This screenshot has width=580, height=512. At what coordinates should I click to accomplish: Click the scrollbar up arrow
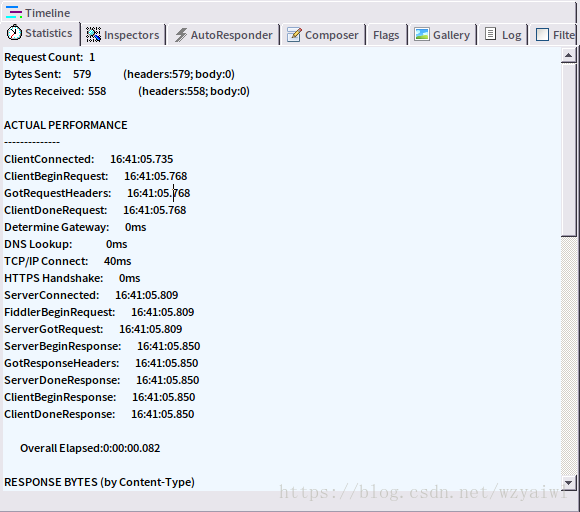click(569, 55)
